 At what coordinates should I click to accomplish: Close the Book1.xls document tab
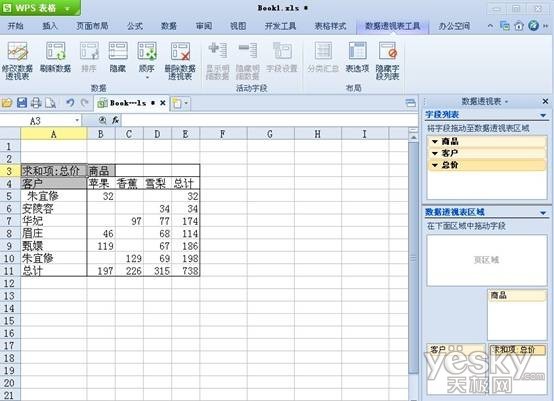coord(163,103)
